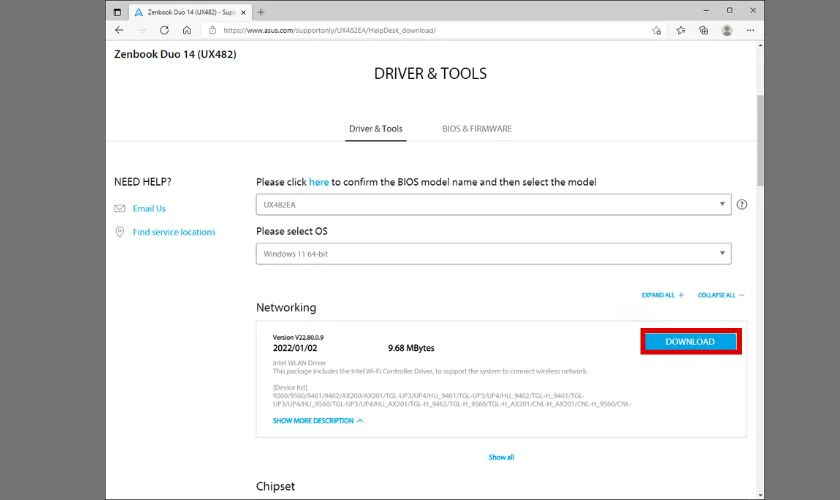Click the address bar URL
The height and width of the screenshot is (500, 840).
[x=329, y=31]
